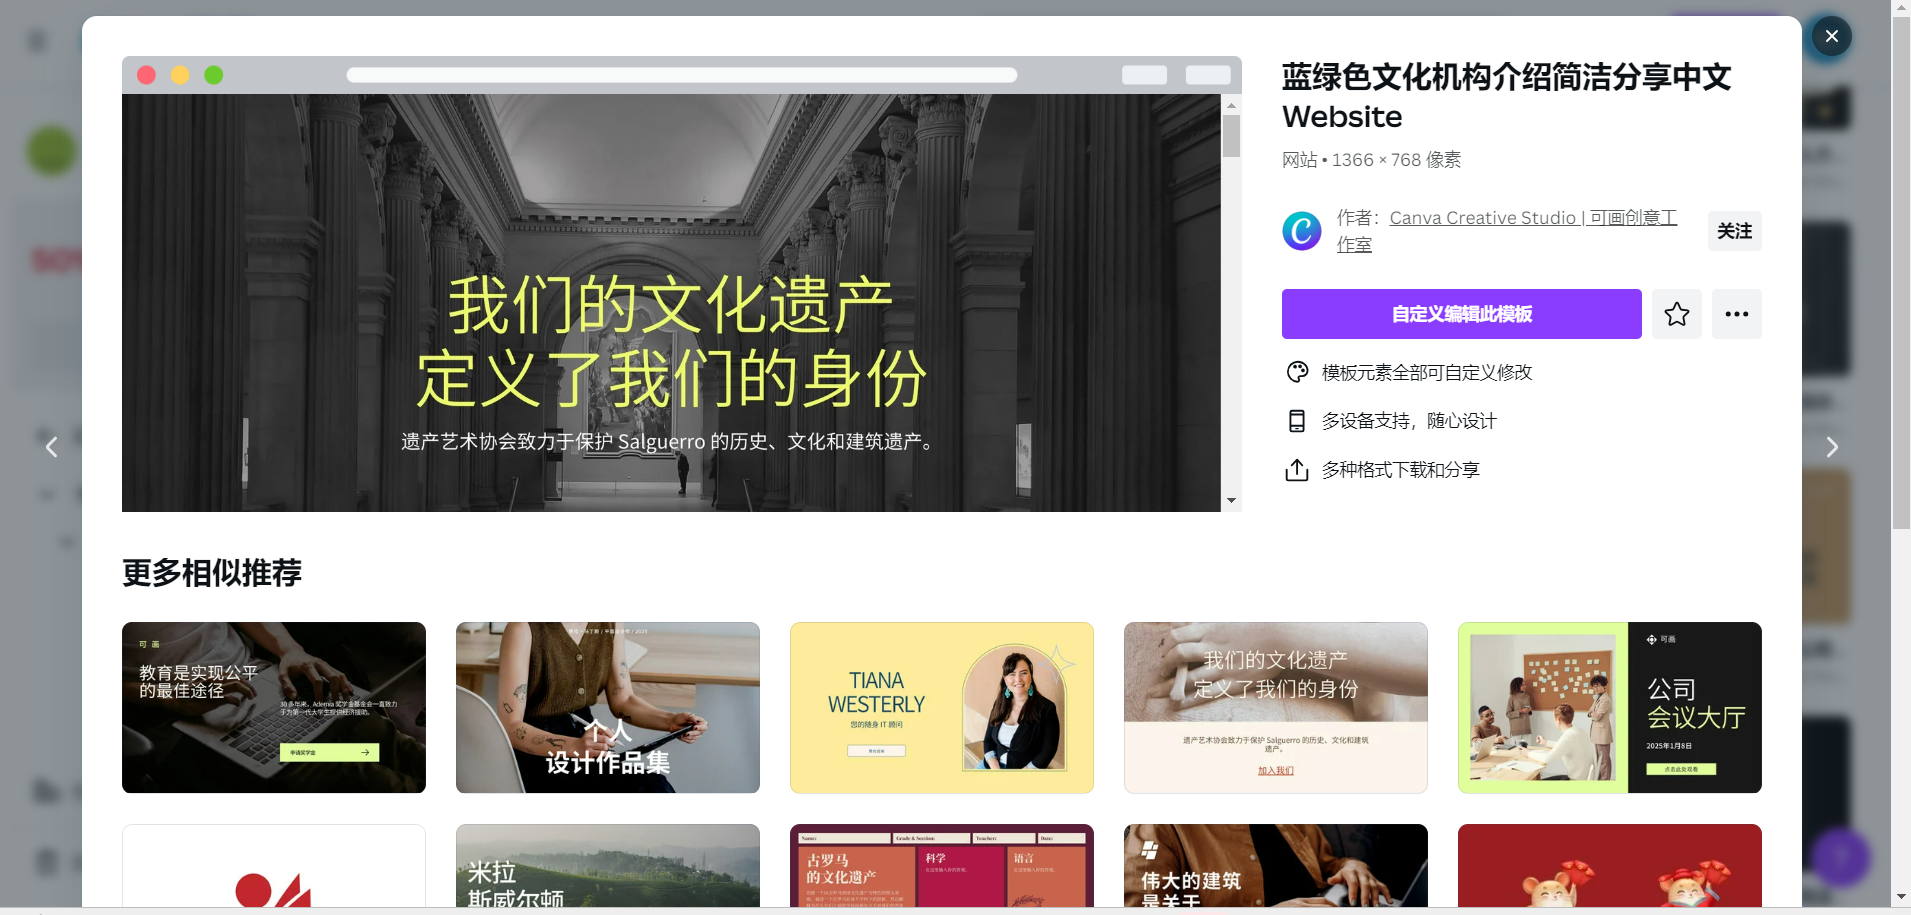
Task: Open the three-dot more options menu
Action: [x=1736, y=314]
